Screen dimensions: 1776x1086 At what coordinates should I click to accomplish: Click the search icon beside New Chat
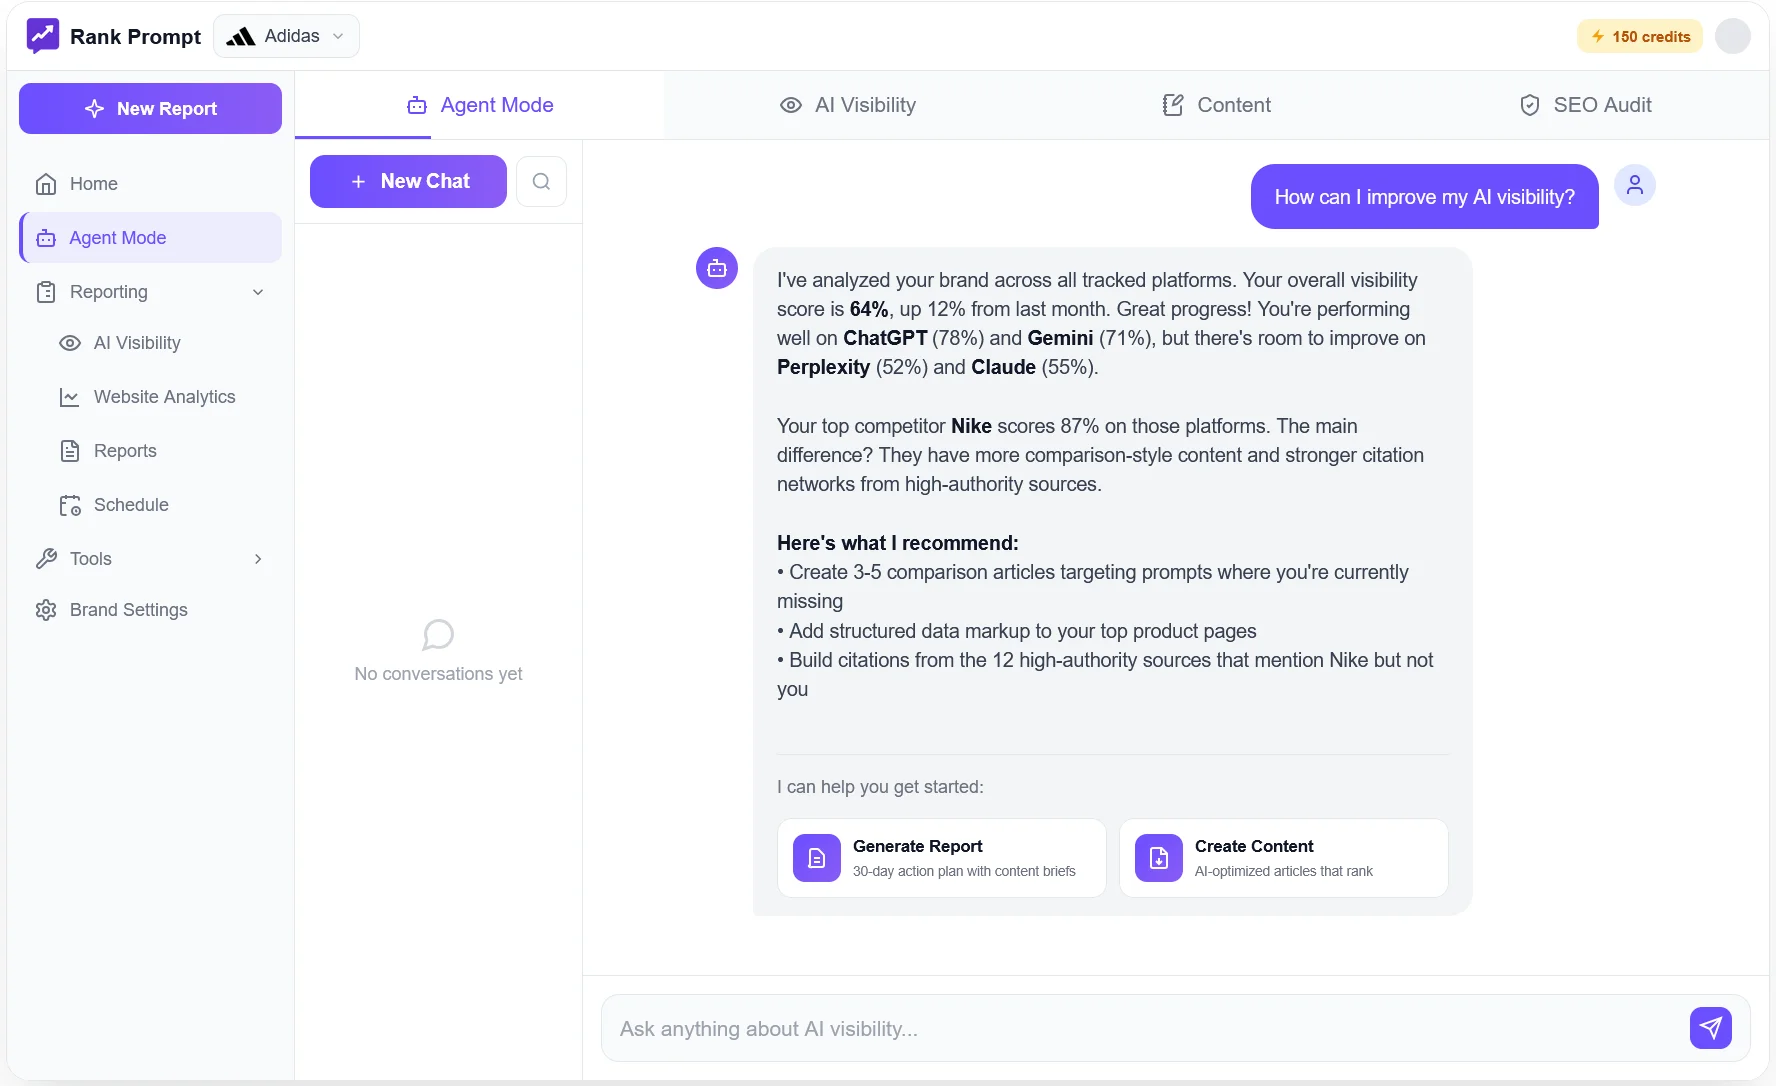coord(541,181)
